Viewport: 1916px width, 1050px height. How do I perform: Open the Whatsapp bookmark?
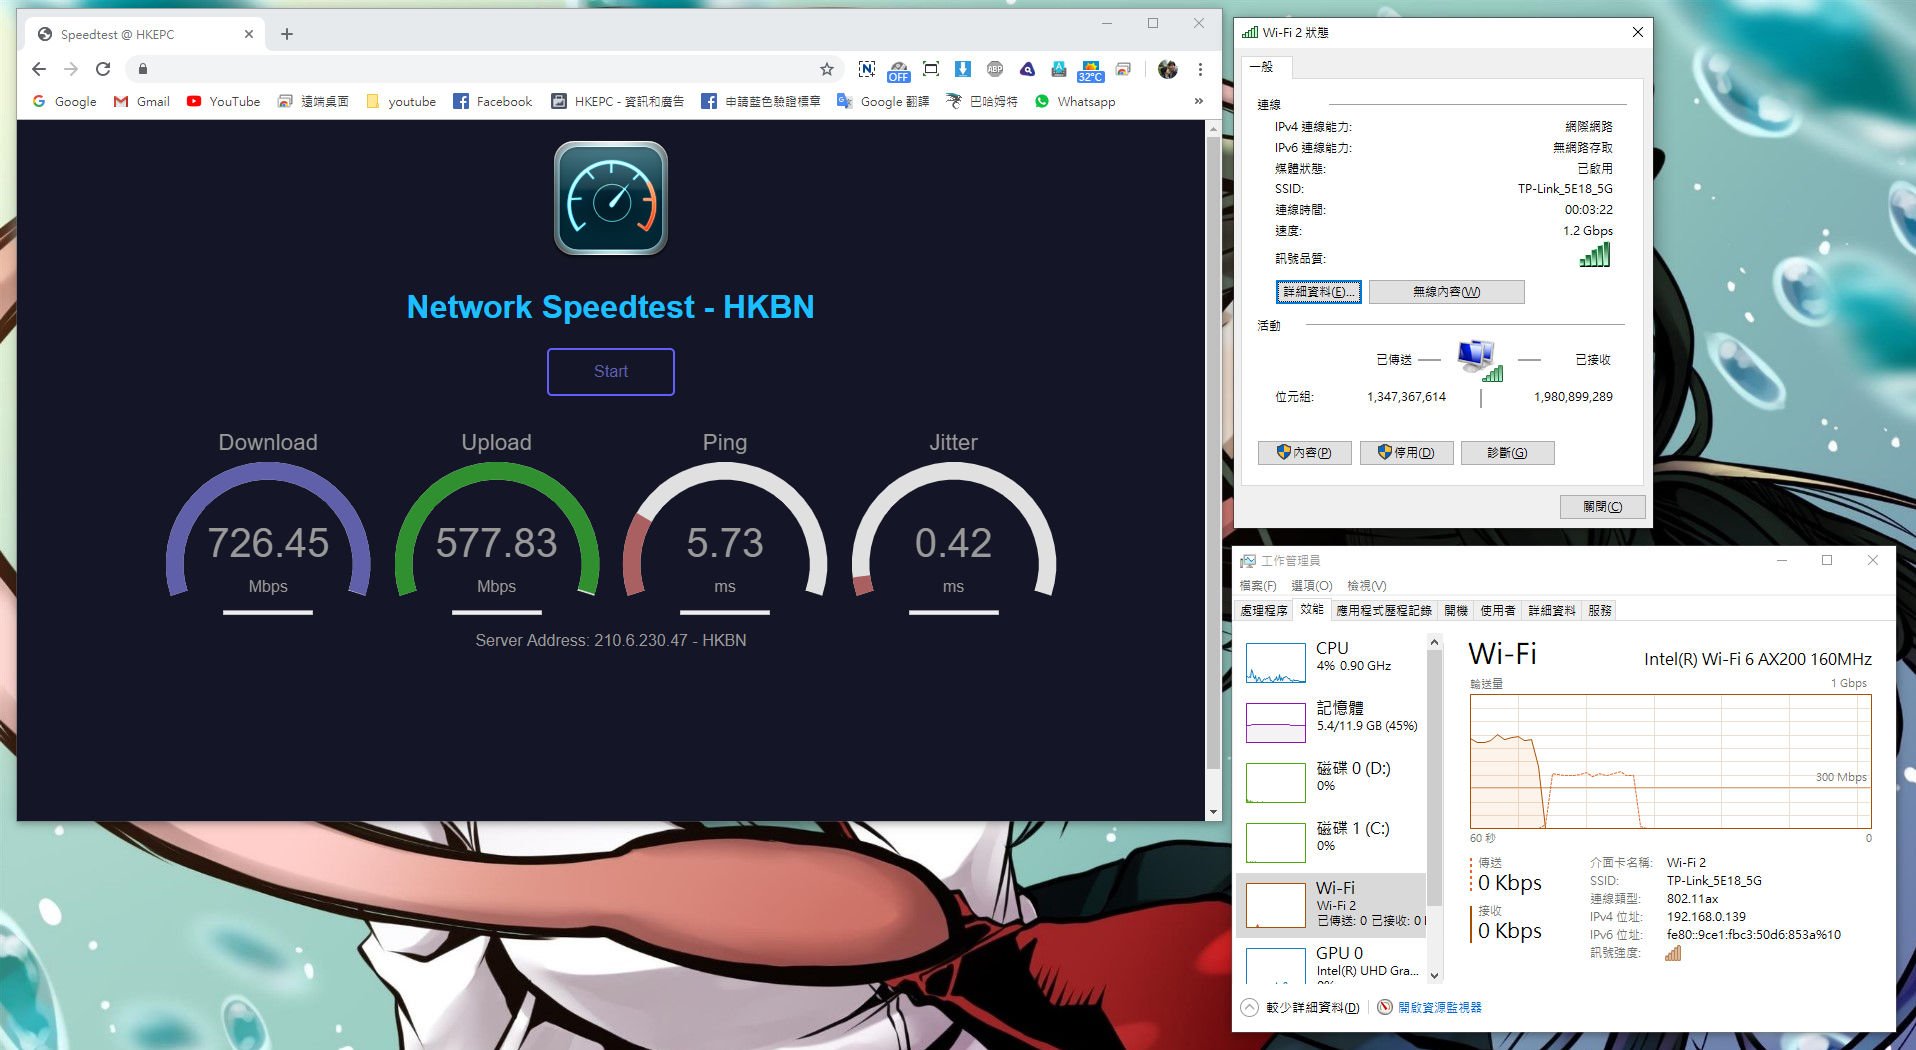click(x=1075, y=101)
